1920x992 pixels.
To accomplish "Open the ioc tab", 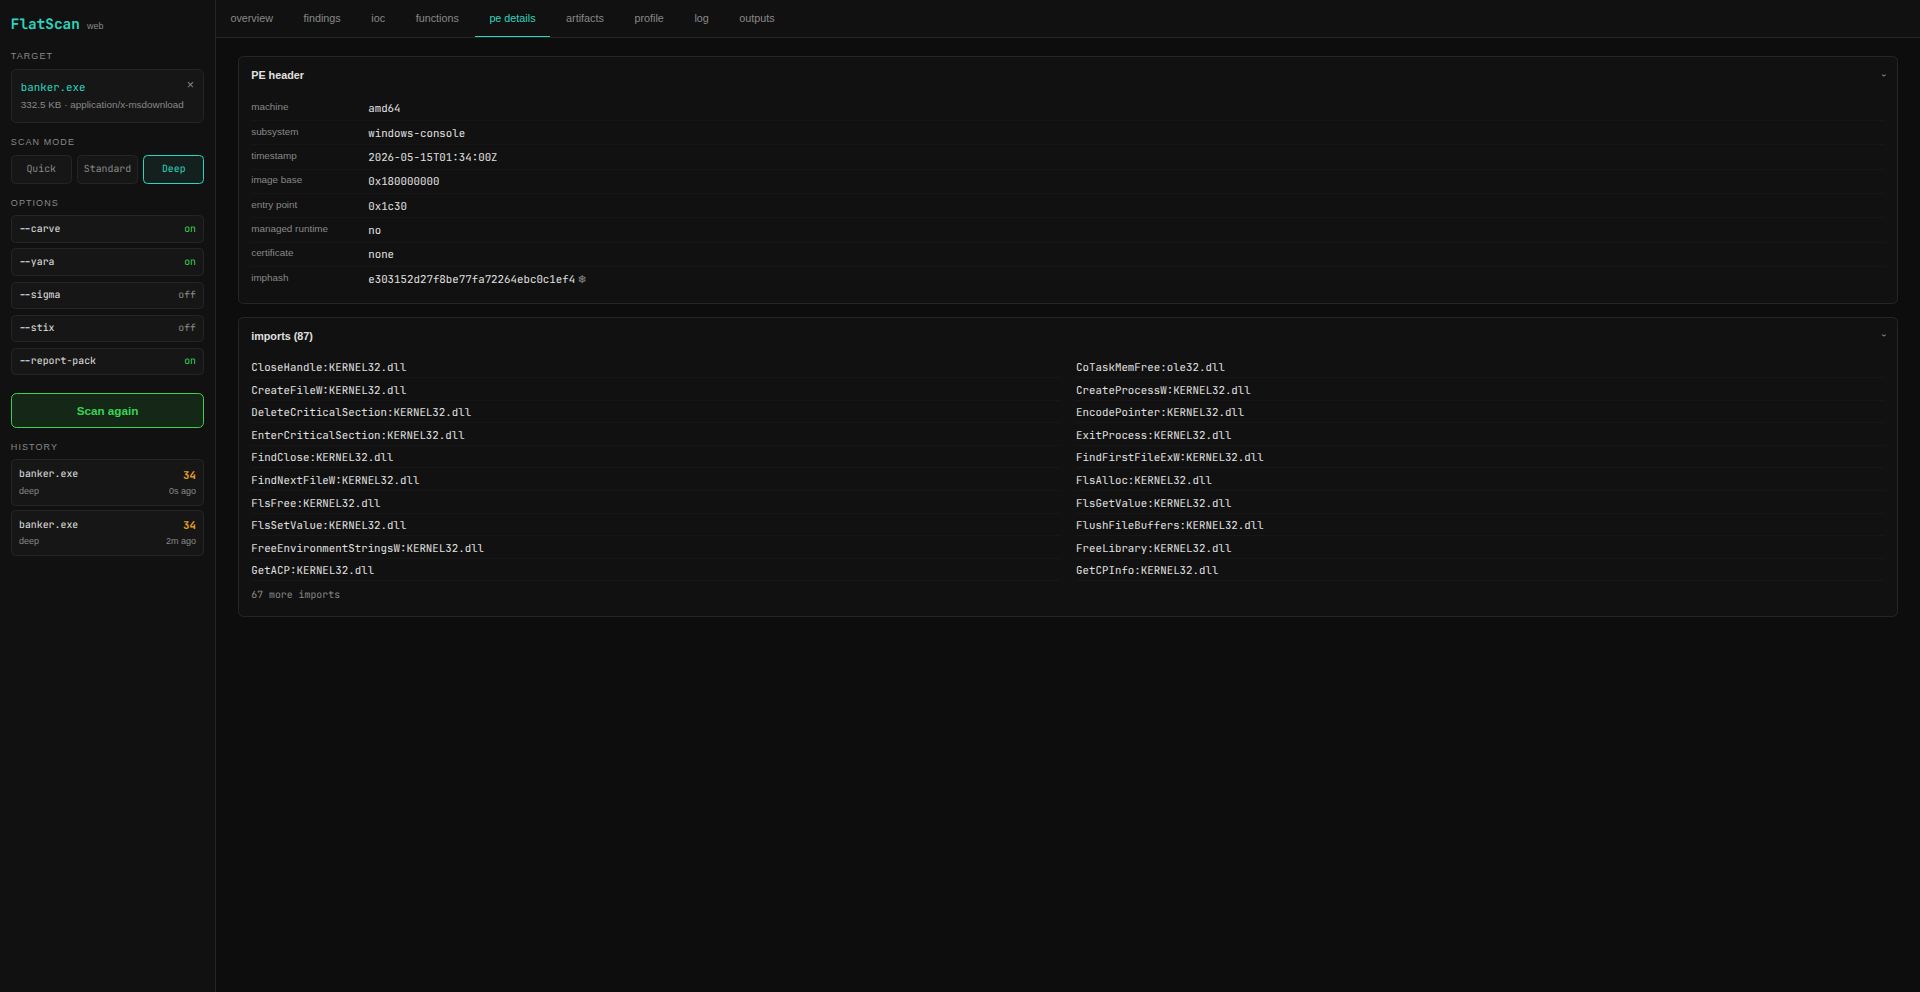I will (378, 19).
